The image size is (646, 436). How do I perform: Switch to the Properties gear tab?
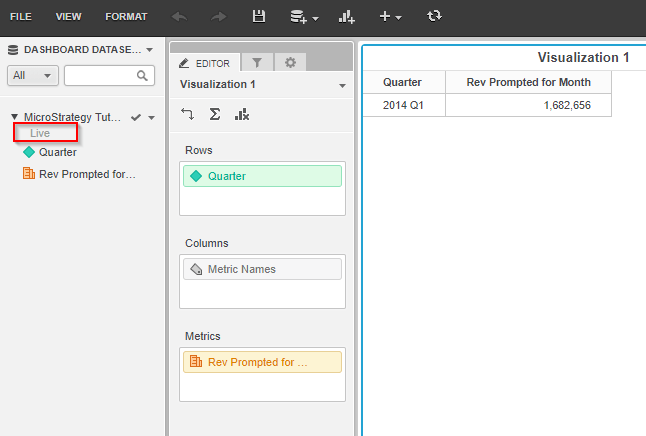click(290, 62)
